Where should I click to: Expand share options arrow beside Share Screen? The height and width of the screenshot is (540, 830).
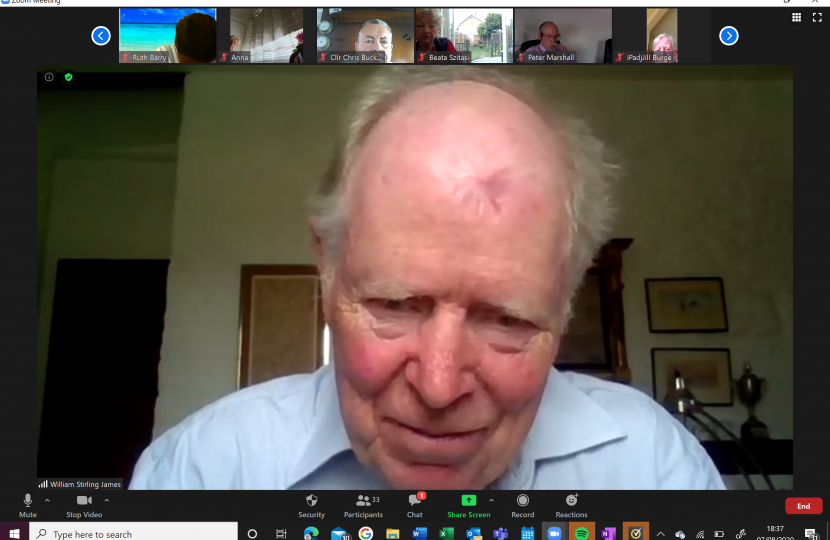(x=491, y=500)
